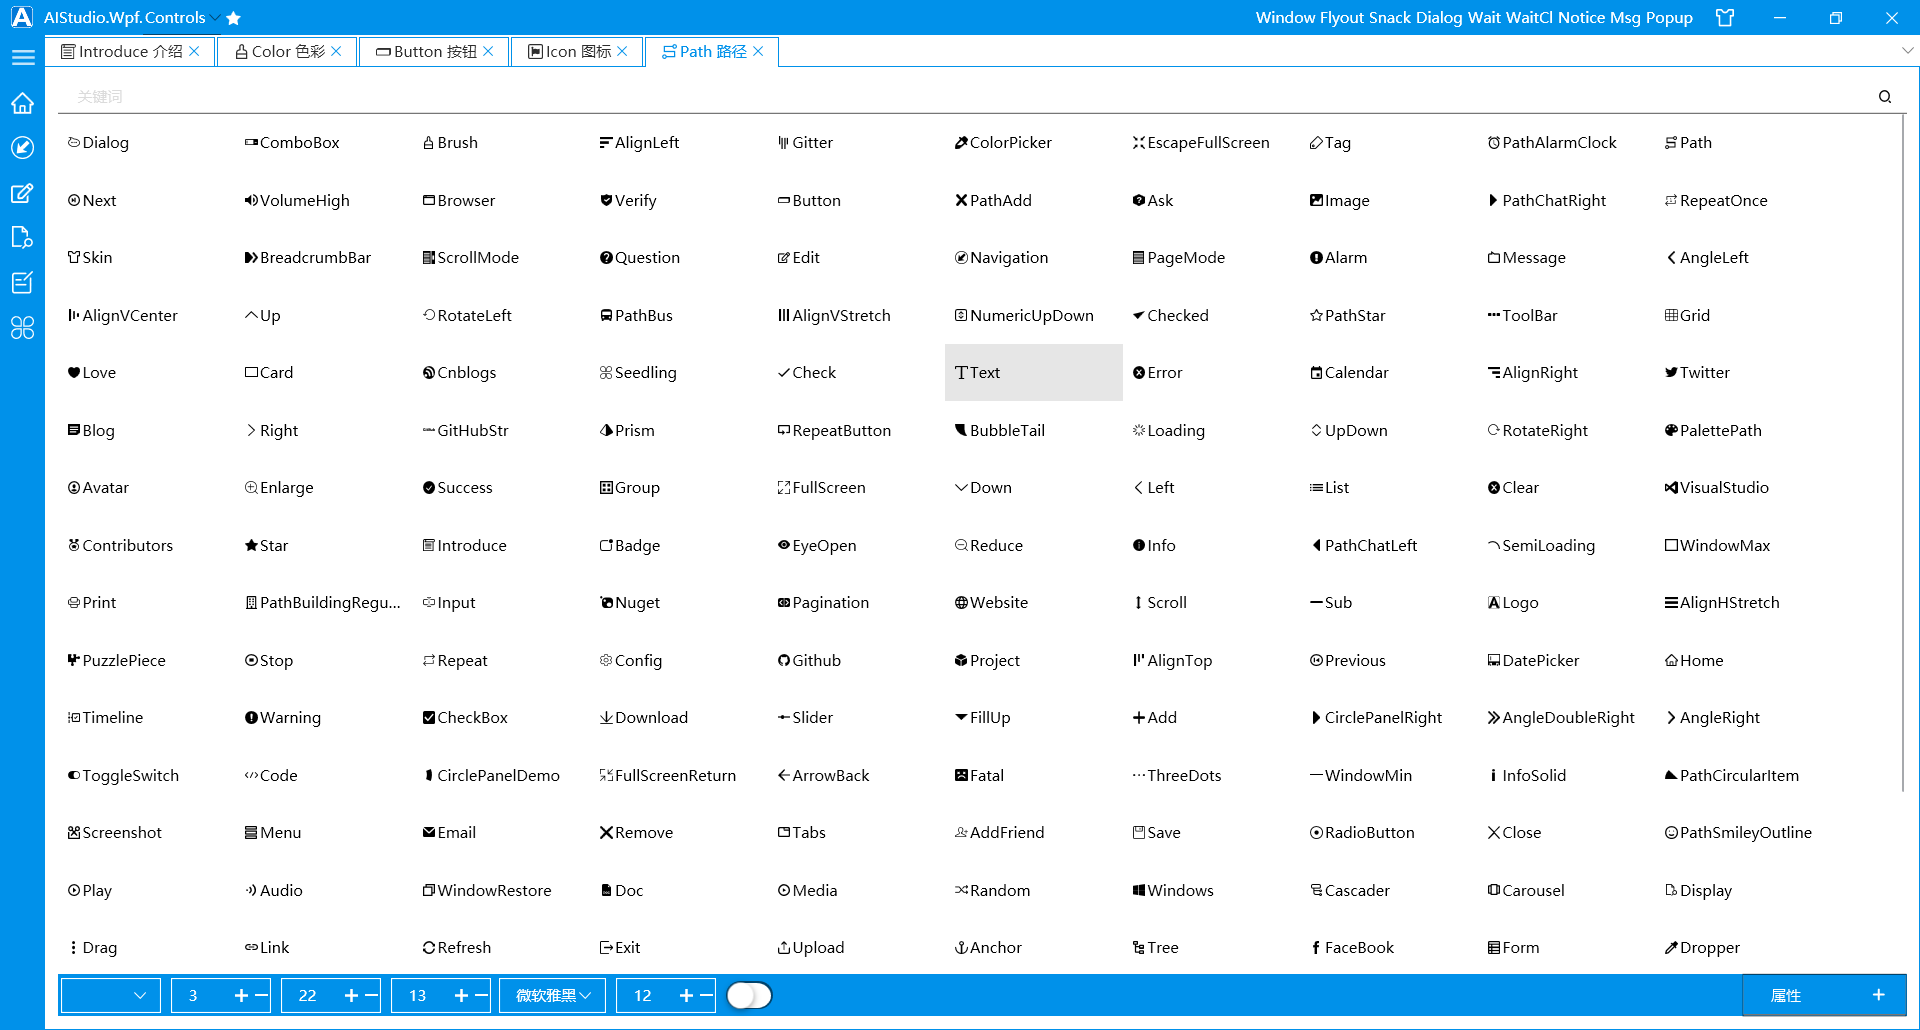The width and height of the screenshot is (1920, 1030).
Task: Open the Popup demo in title bar
Action: (1669, 18)
